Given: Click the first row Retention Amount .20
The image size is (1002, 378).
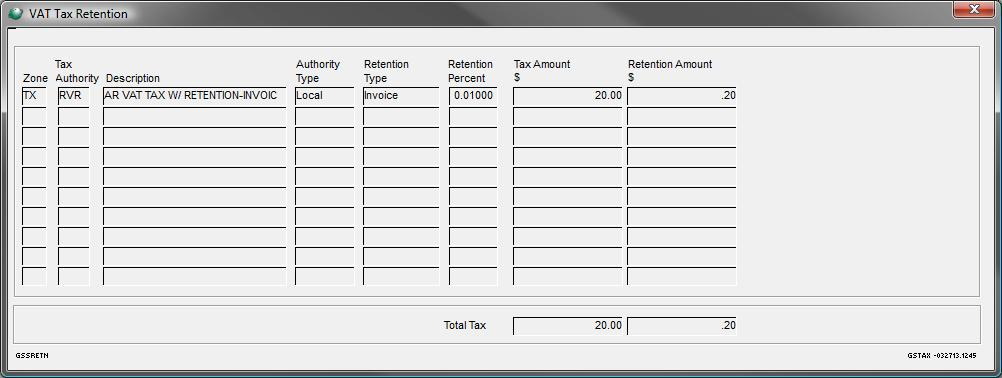Looking at the screenshot, I should [x=682, y=96].
